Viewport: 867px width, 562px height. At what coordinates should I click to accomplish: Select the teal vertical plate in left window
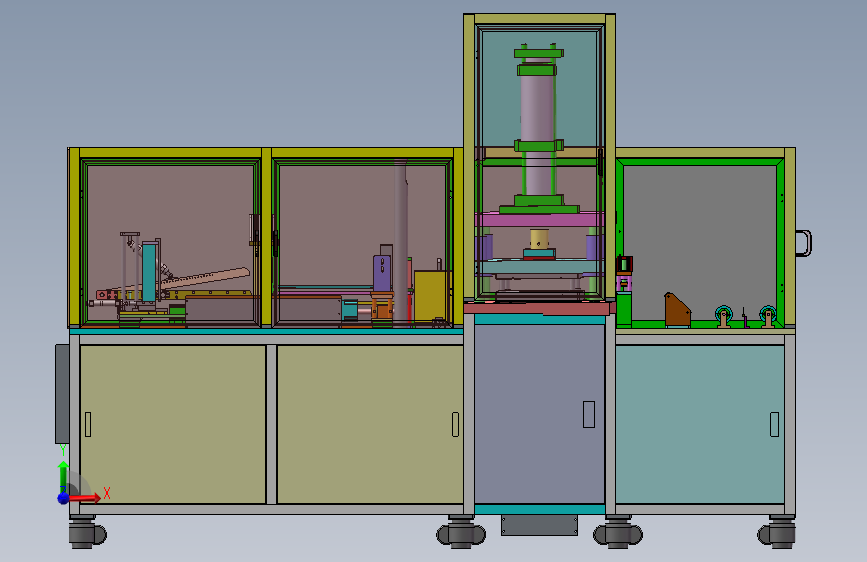pyautogui.click(x=149, y=272)
